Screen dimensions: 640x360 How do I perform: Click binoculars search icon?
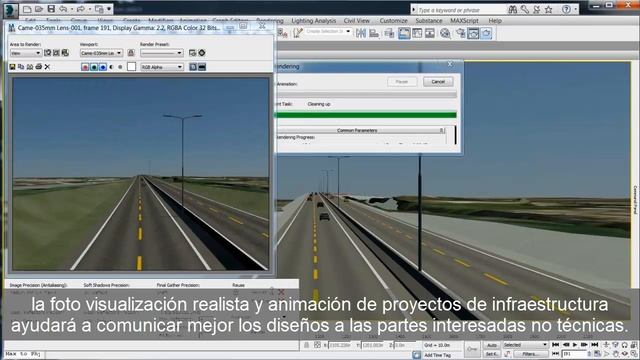pos(513,9)
